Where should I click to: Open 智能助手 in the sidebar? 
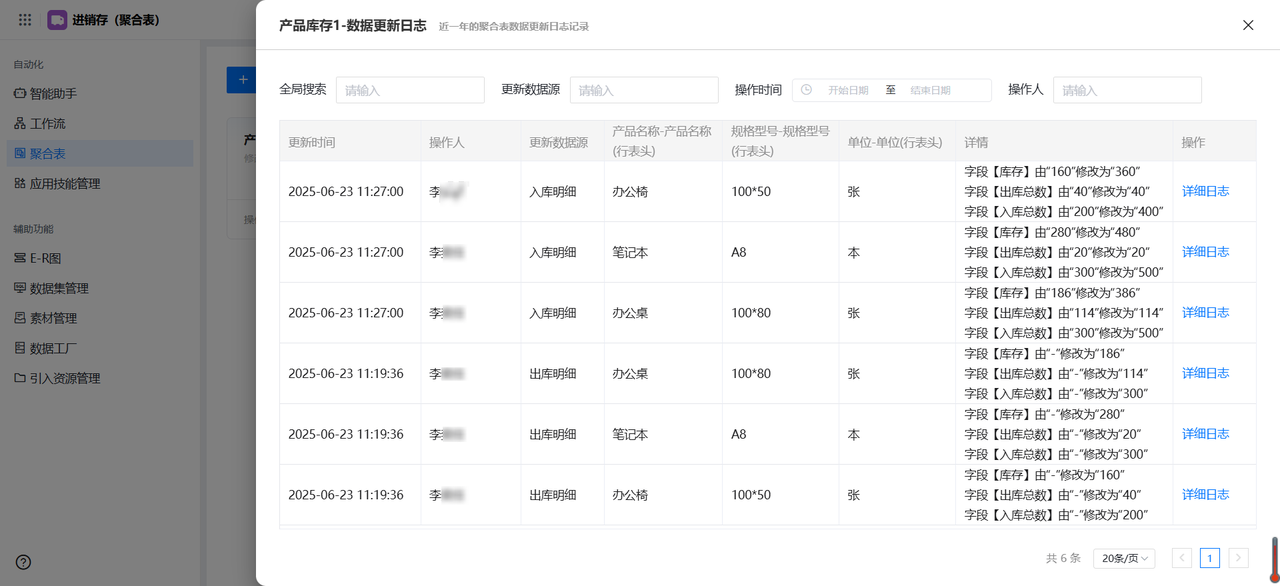[53, 94]
